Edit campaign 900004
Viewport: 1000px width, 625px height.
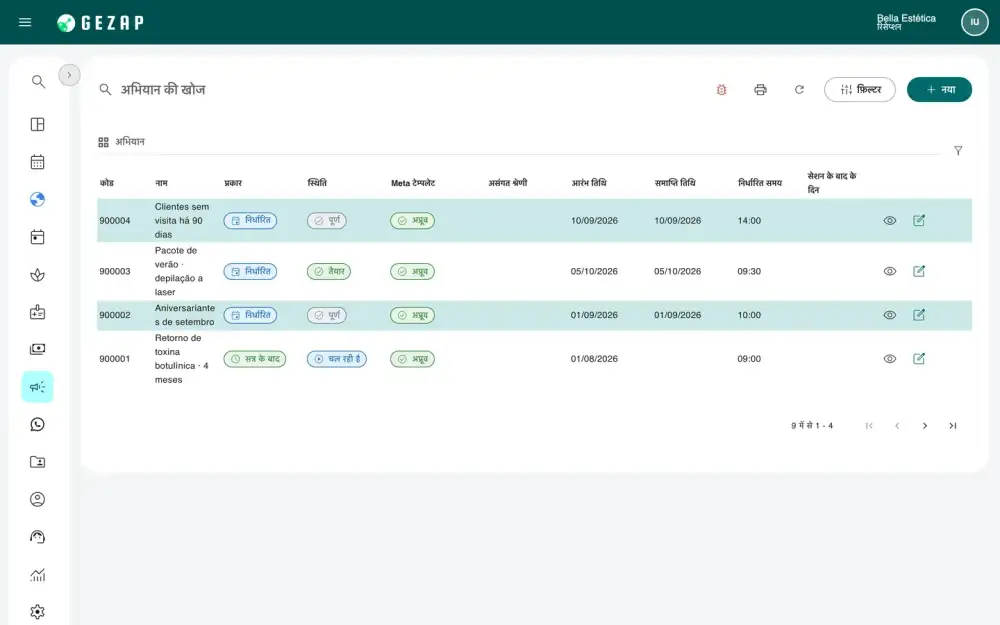(x=919, y=221)
